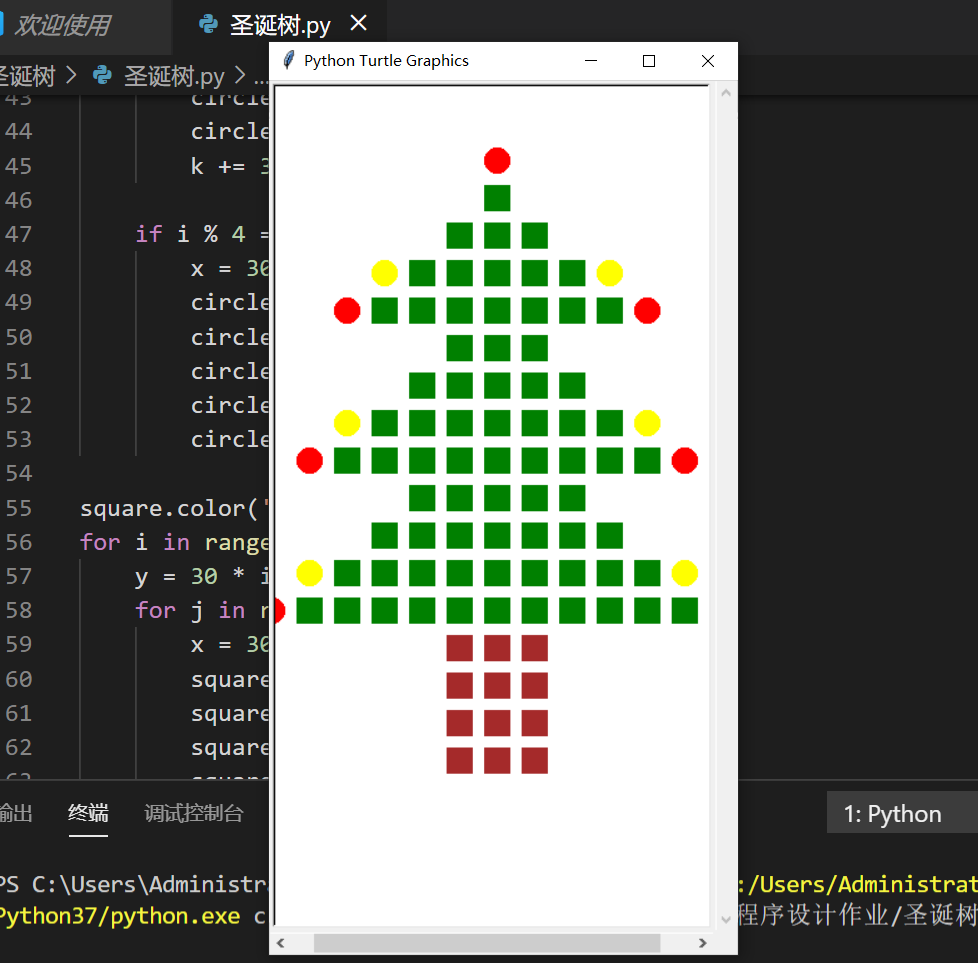Click the Python file icon in breadcrumb

(x=102, y=75)
